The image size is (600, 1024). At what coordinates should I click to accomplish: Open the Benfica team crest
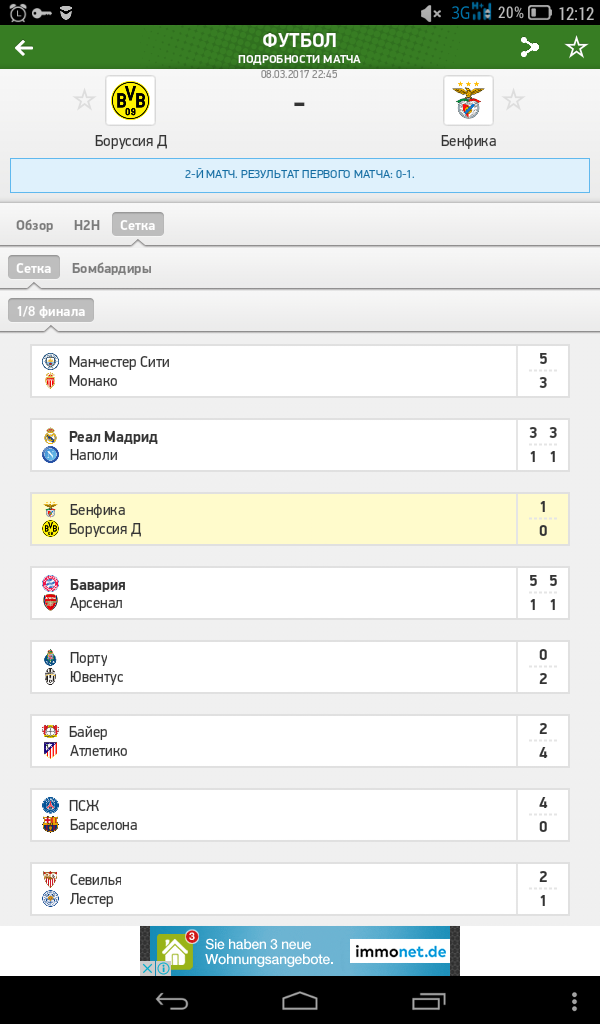click(x=468, y=101)
